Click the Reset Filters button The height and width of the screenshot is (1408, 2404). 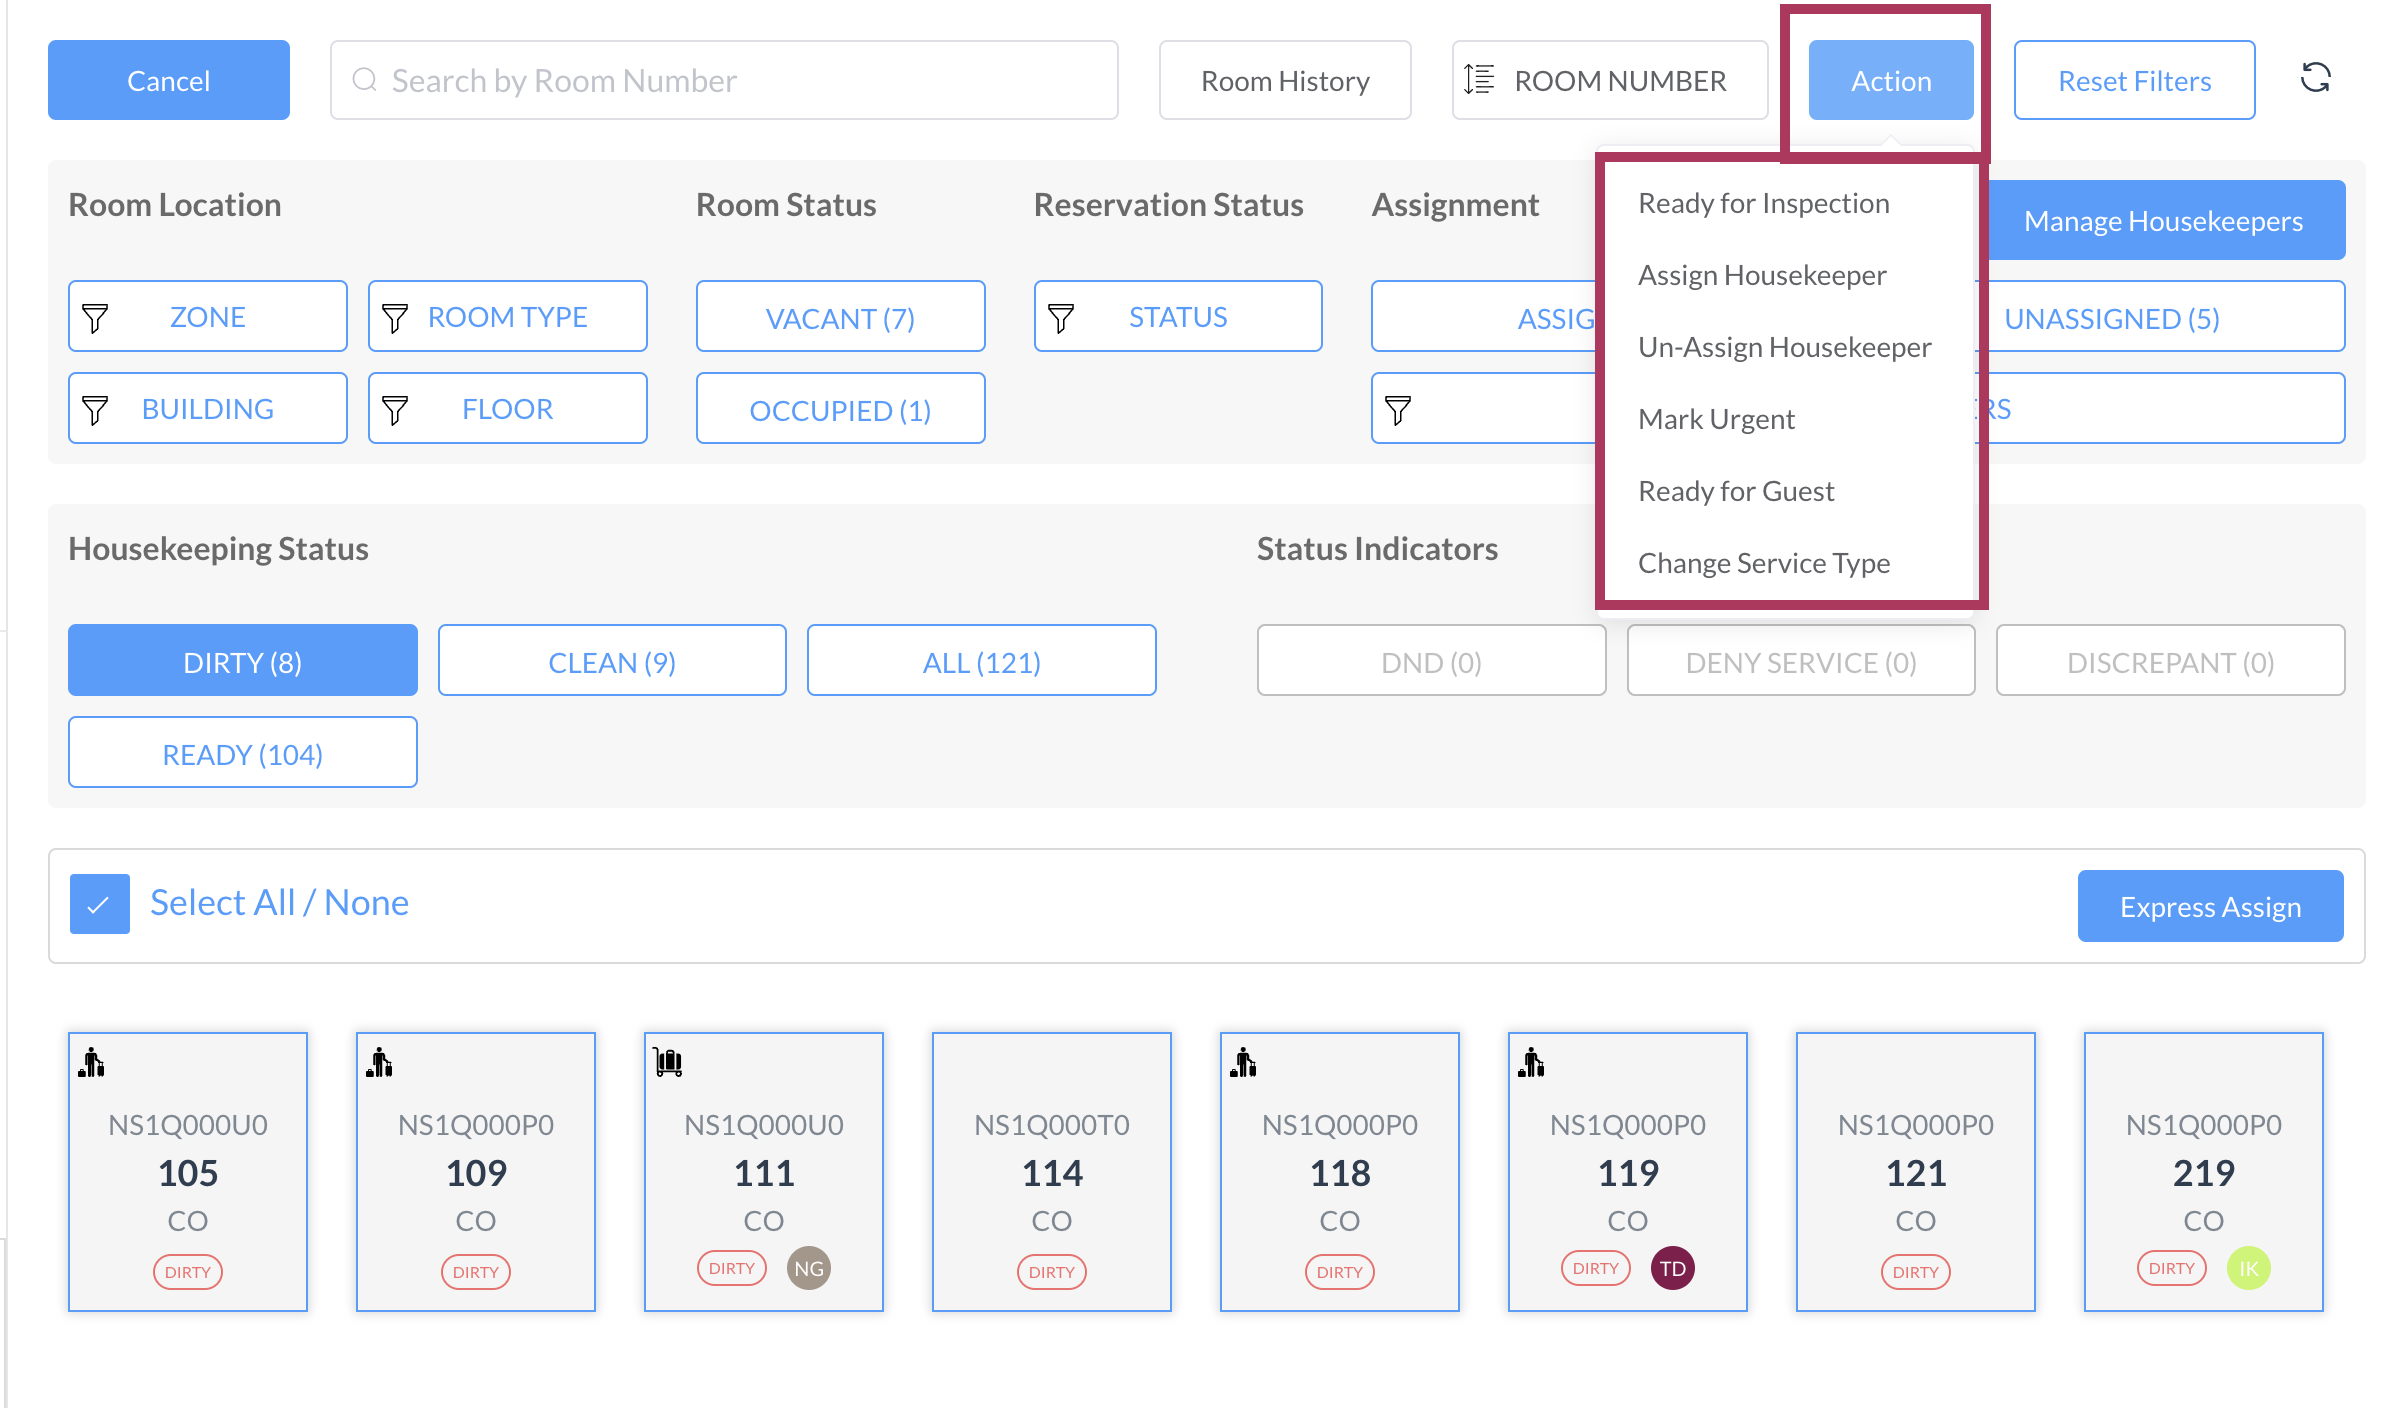(x=2134, y=81)
